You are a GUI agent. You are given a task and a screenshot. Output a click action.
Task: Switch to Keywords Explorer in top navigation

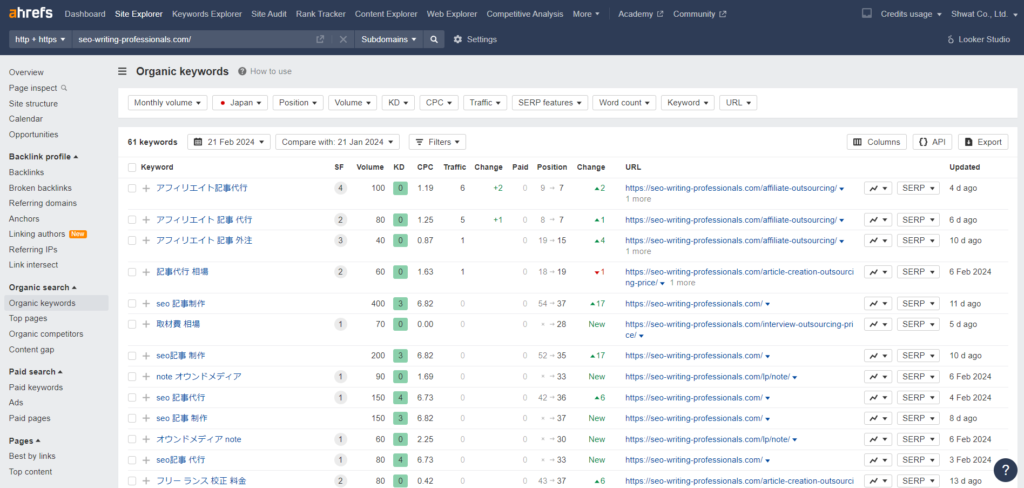[x=206, y=14]
